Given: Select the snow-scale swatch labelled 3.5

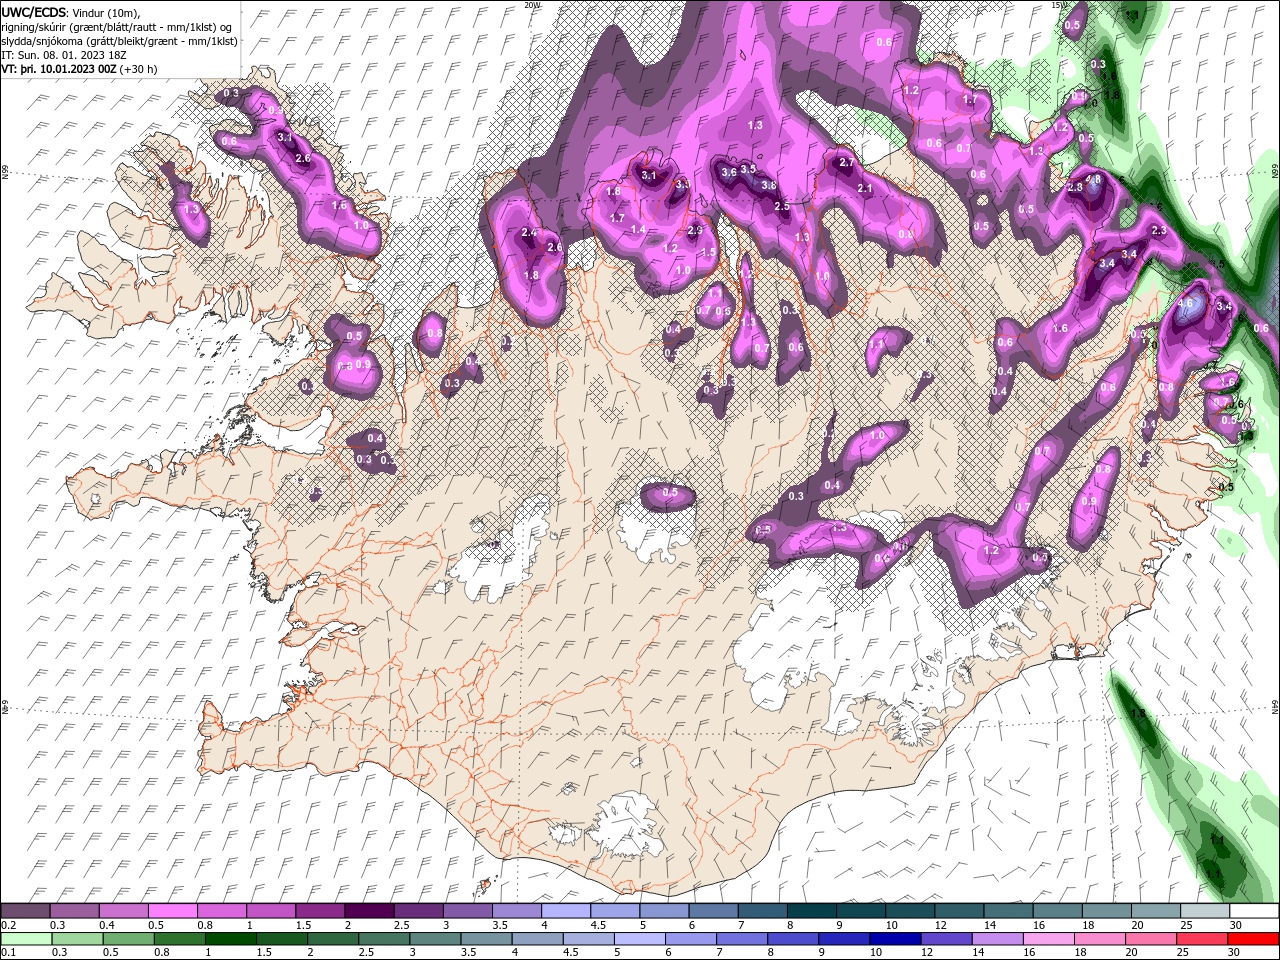Looking at the screenshot, I should 516,911.
